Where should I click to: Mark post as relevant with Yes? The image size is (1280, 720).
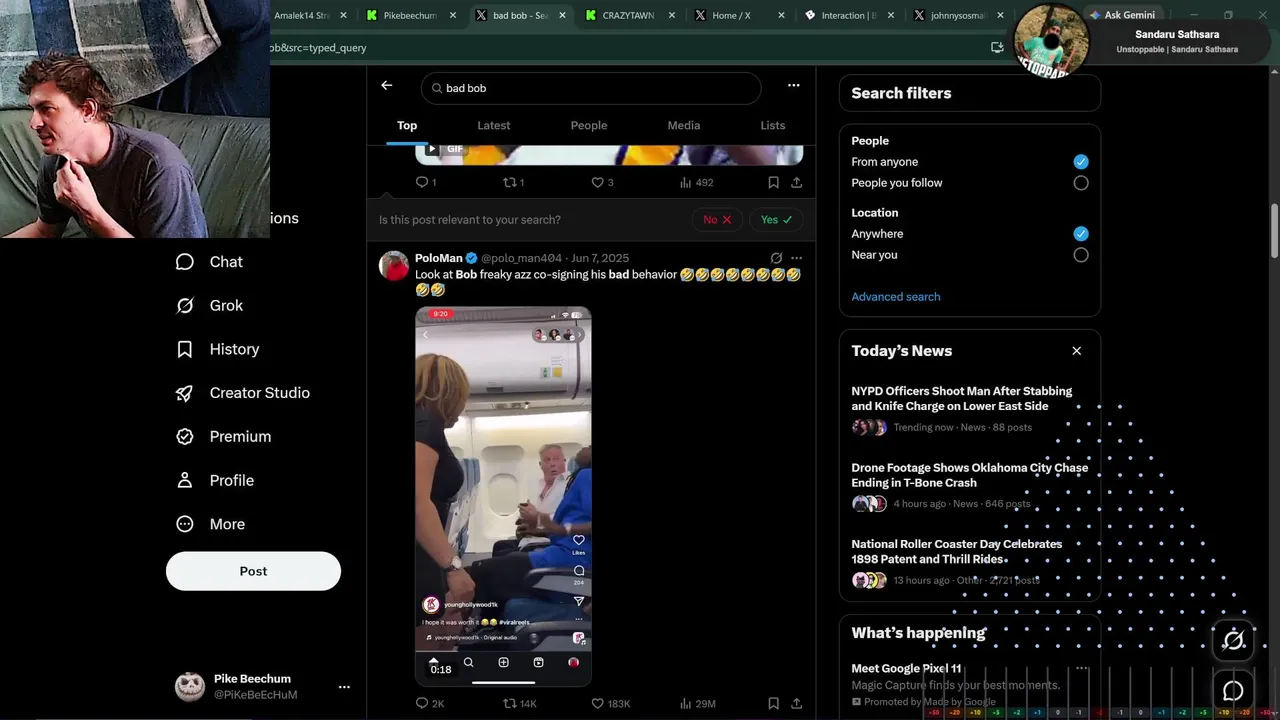[776, 220]
